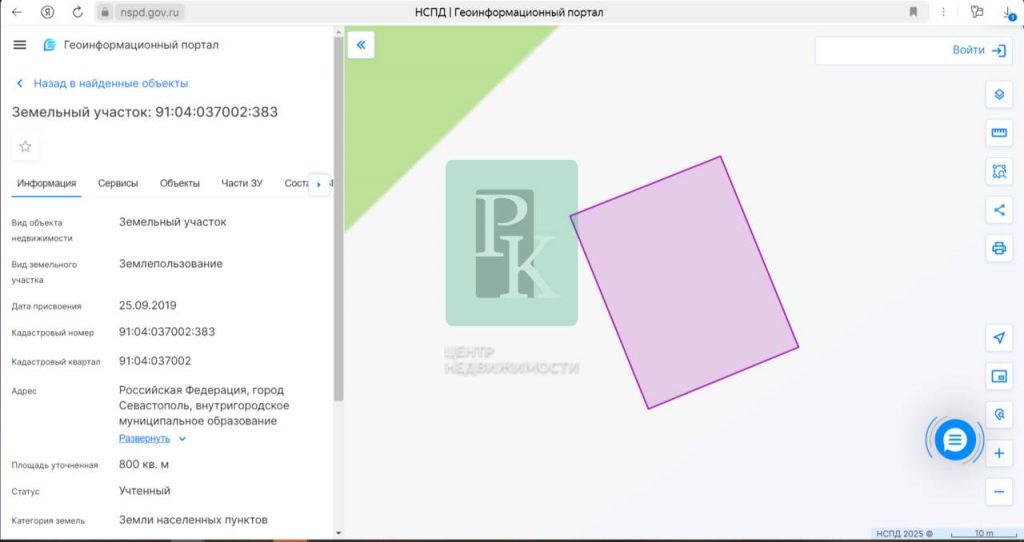The width and height of the screenshot is (1024, 542).
Task: Click the side panel vertical scrollbar
Action: (338, 219)
